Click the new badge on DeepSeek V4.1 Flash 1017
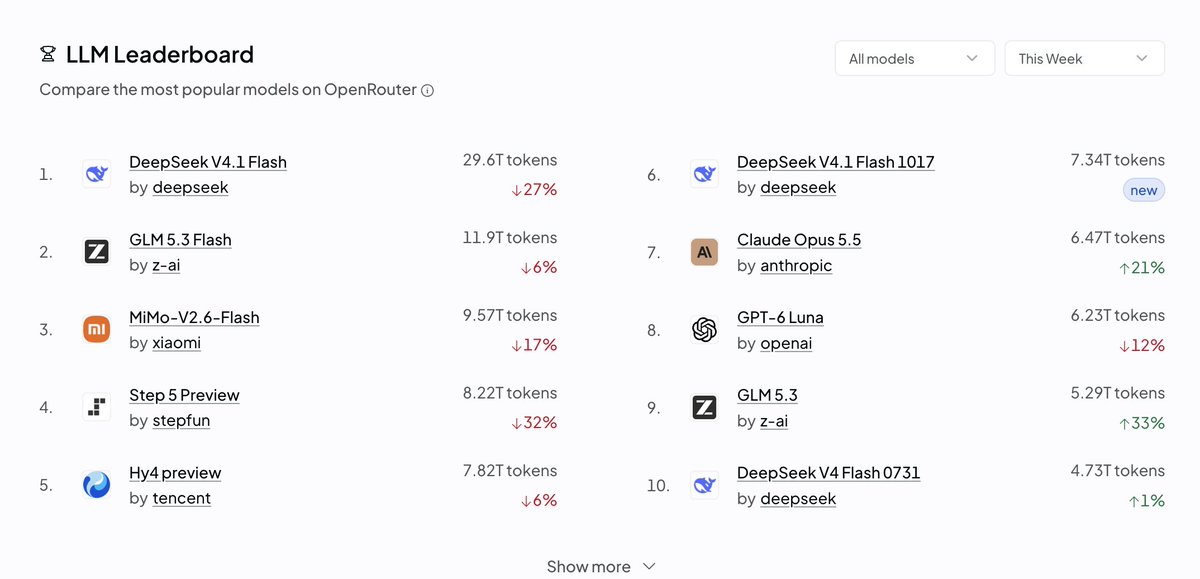The height and width of the screenshot is (579, 1200). tap(1143, 190)
